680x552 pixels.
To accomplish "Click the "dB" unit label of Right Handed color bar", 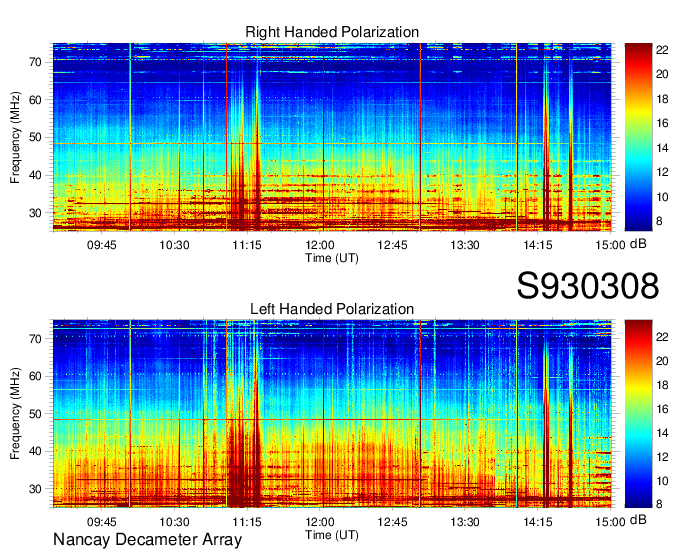I will tap(638, 244).
